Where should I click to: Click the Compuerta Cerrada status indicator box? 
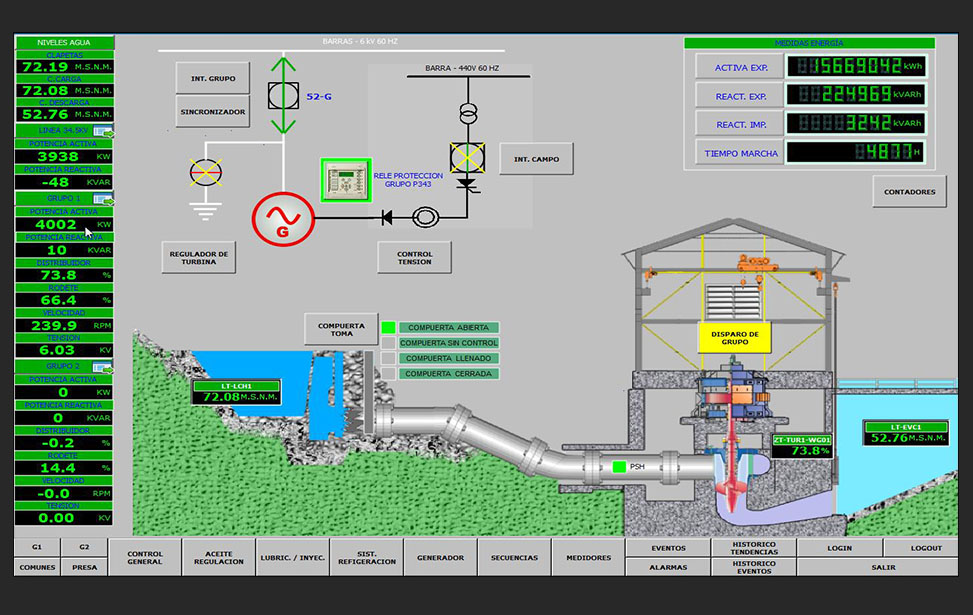click(x=388, y=373)
